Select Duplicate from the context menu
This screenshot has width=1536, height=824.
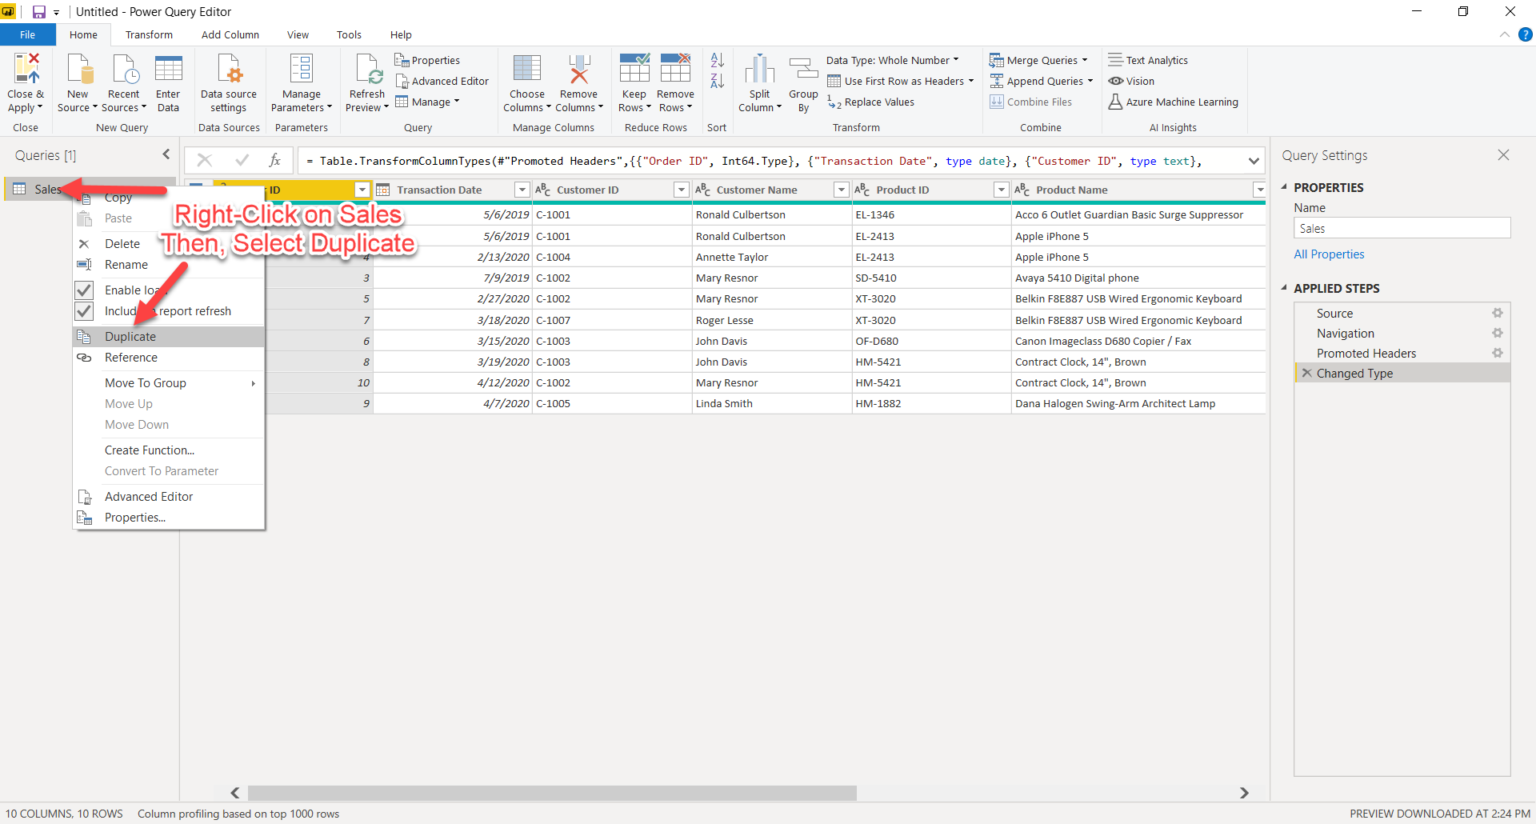(x=130, y=336)
